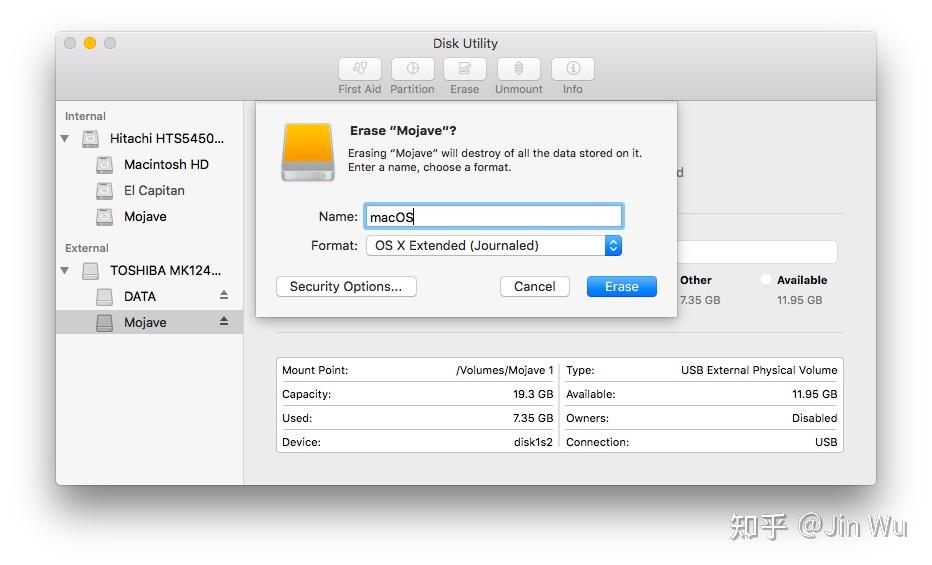Click the DATA volume icon
Viewport: 932px width, 565px height.
105,296
